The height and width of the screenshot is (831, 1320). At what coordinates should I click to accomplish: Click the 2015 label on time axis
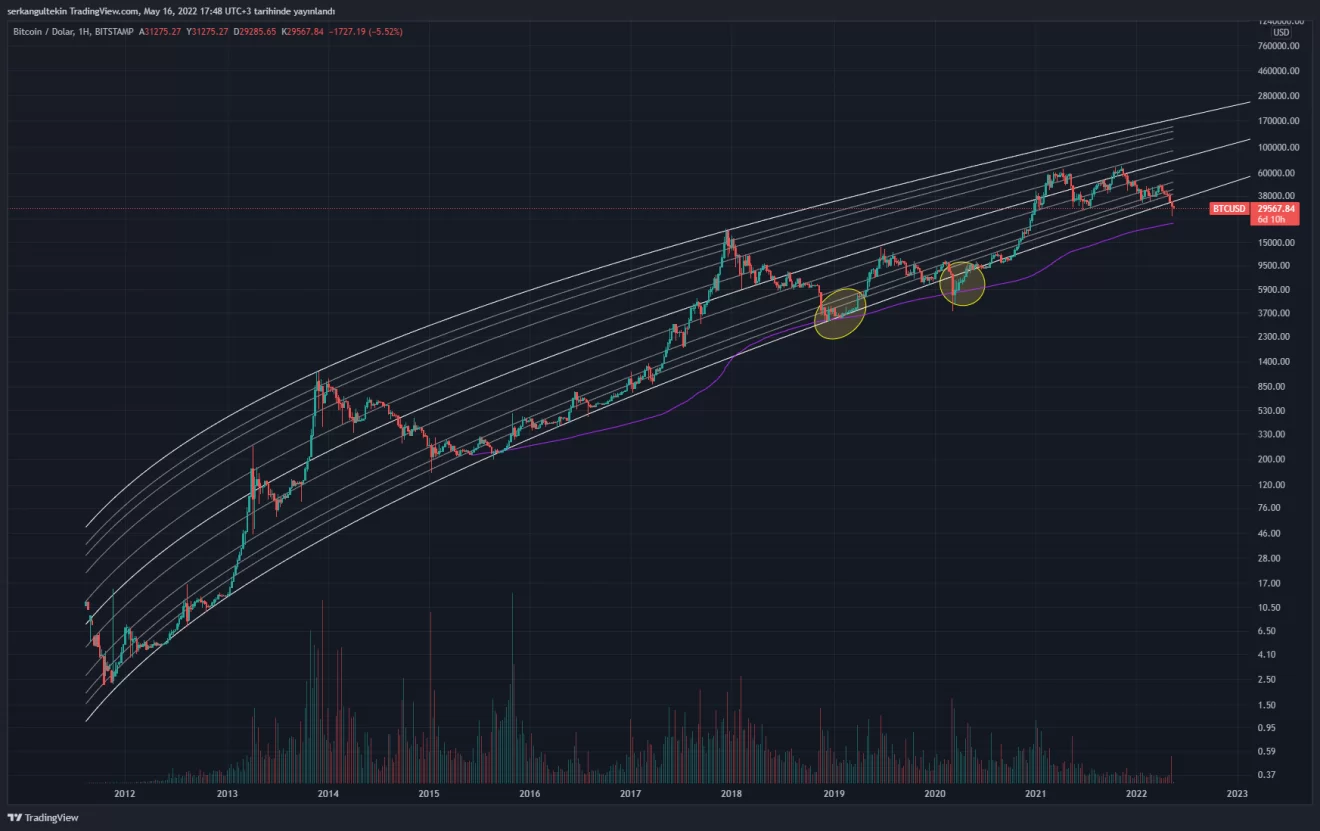click(428, 794)
